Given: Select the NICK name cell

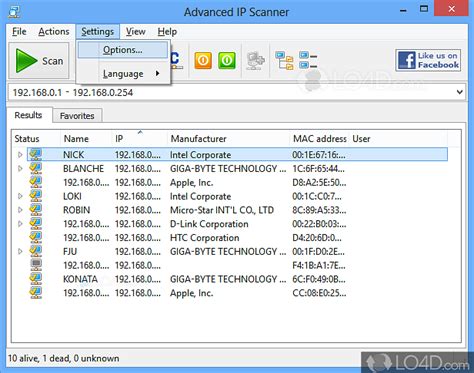Looking at the screenshot, I should click(74, 155).
